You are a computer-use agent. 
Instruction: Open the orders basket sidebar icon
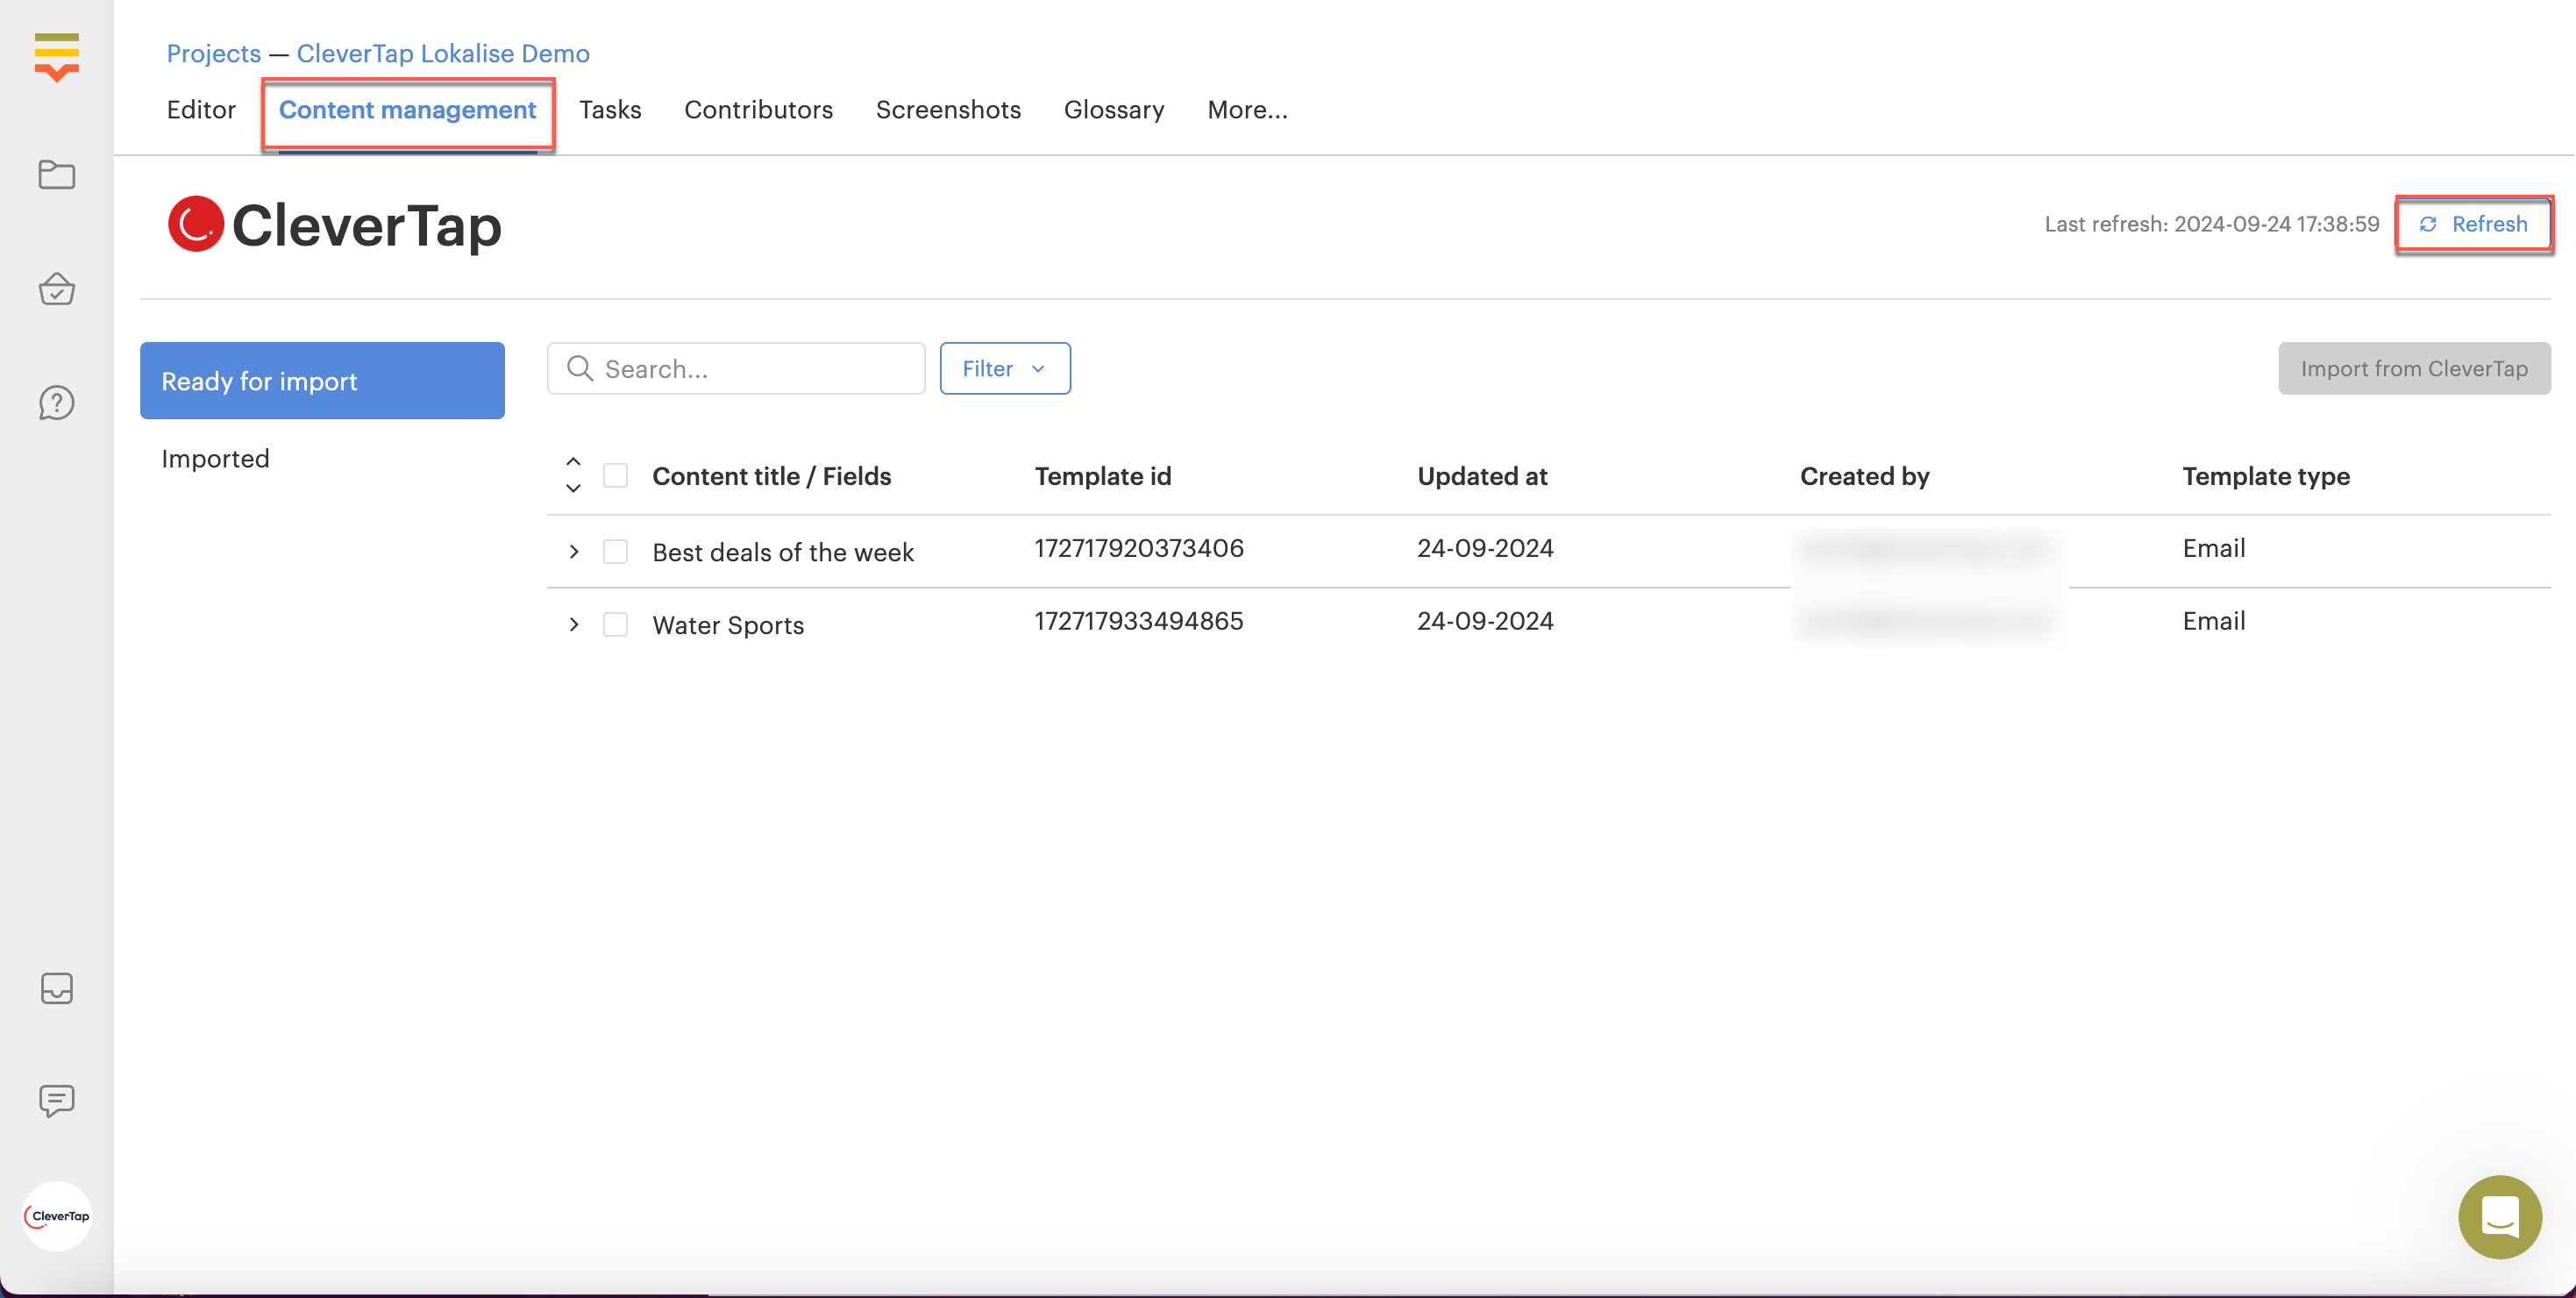coord(56,289)
